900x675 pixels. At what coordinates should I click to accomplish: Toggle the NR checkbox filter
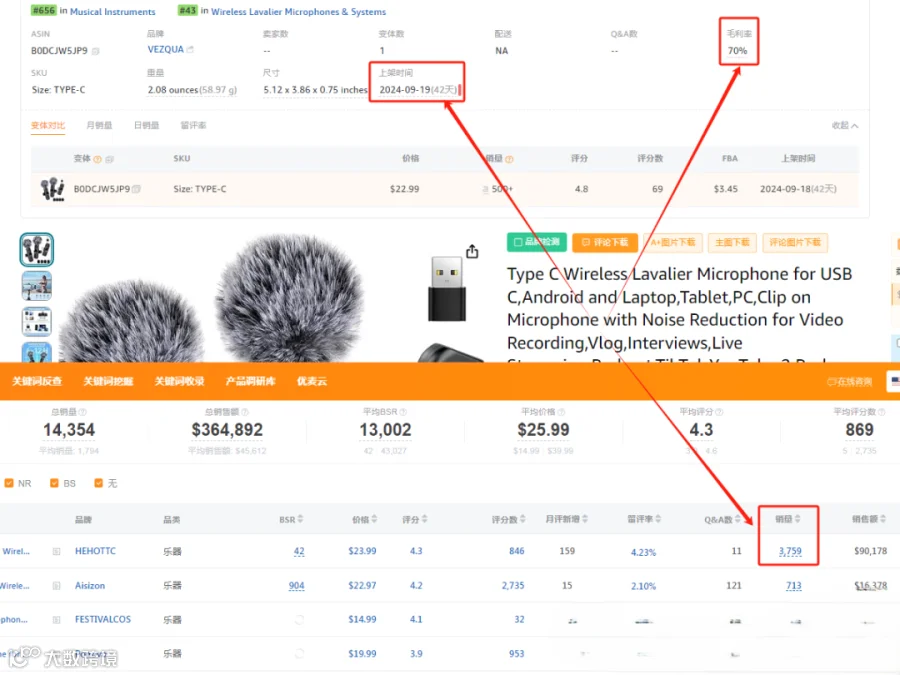9,483
